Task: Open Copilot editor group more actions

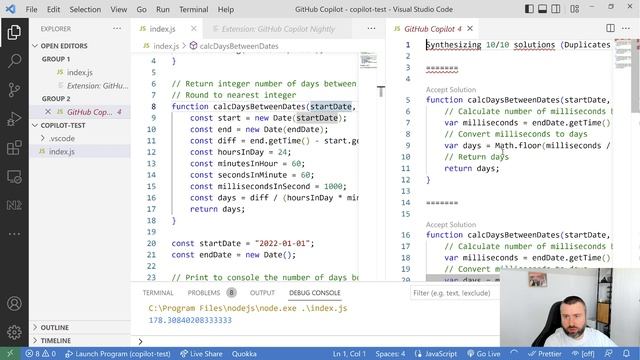Action: tap(626, 28)
